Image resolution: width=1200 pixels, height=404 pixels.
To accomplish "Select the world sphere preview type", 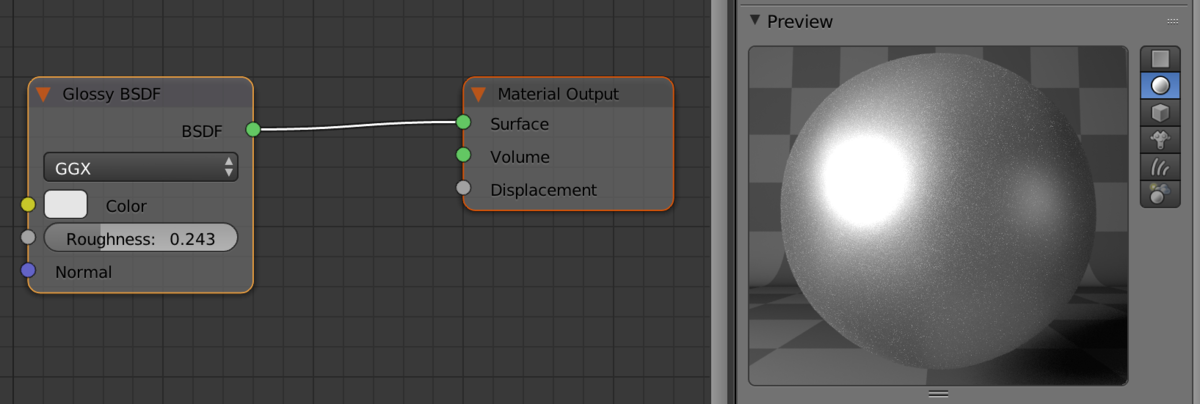I will (x=1160, y=194).
